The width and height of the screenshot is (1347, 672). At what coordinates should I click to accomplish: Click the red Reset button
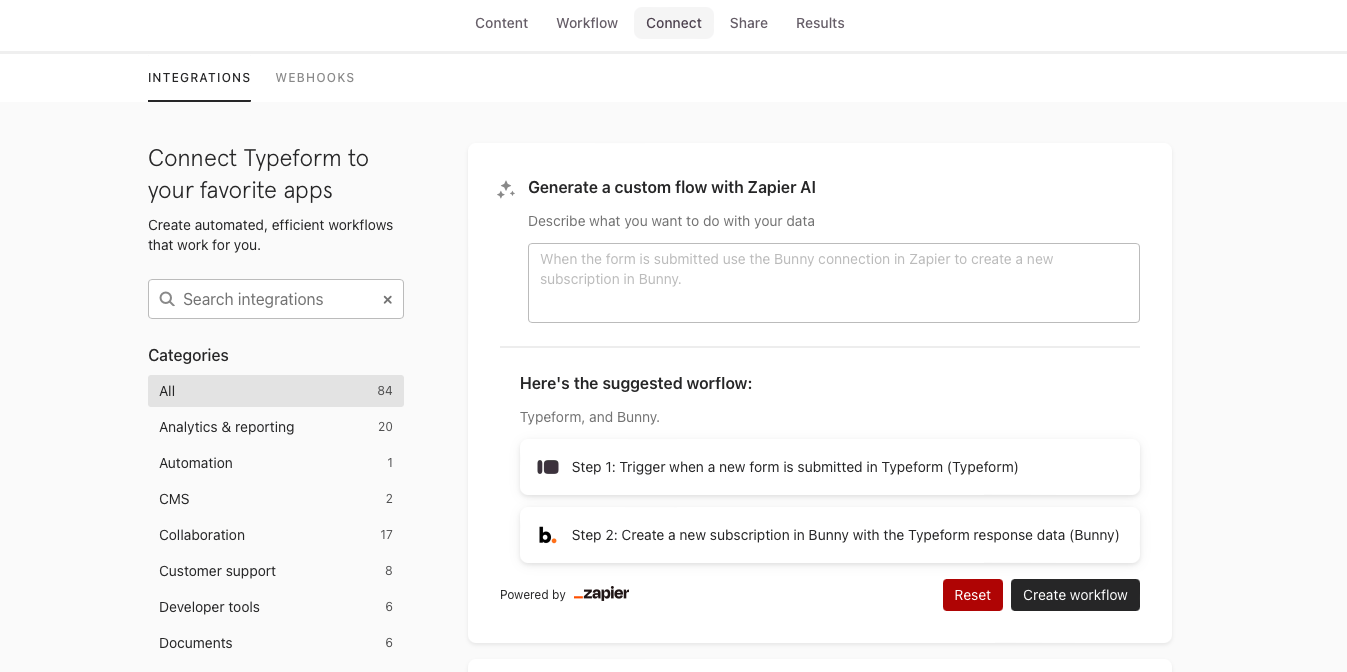coord(972,594)
